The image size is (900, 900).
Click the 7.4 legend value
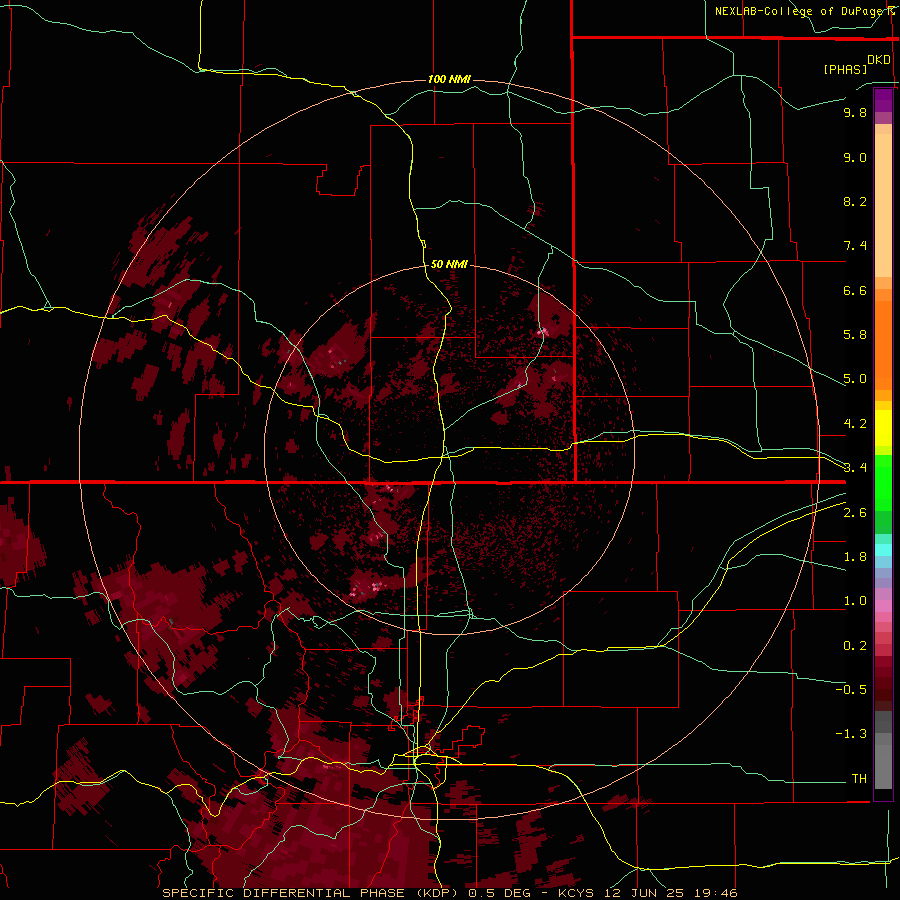[x=855, y=246]
